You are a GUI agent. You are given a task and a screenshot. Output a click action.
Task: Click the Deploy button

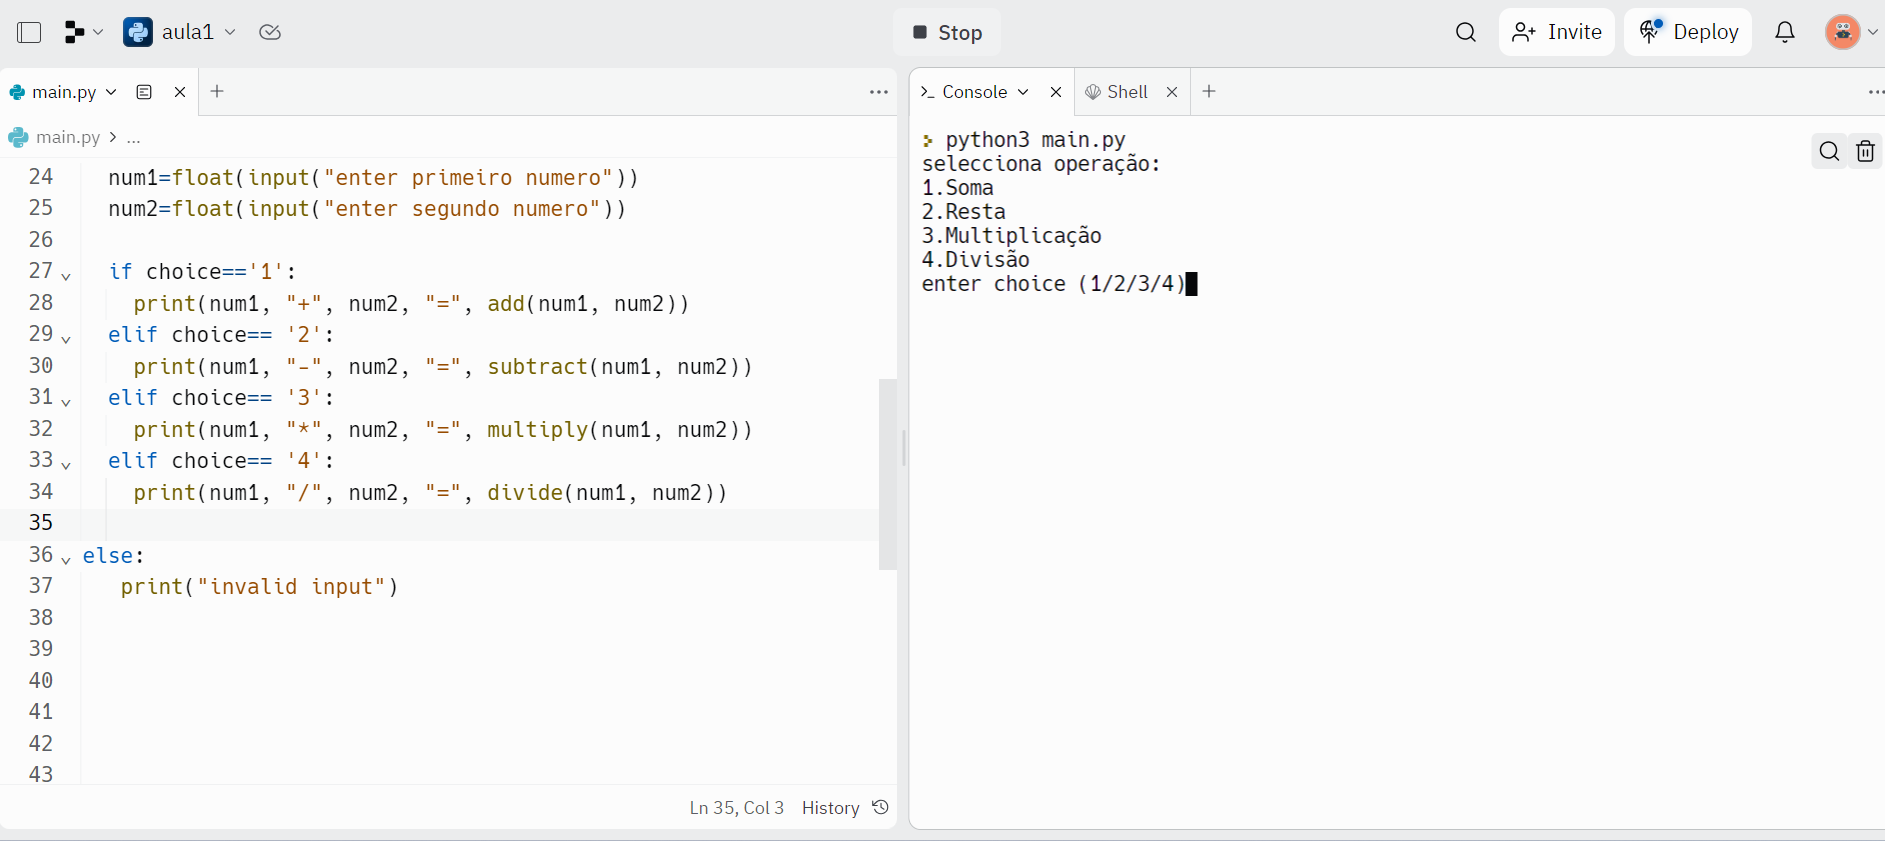click(1688, 32)
